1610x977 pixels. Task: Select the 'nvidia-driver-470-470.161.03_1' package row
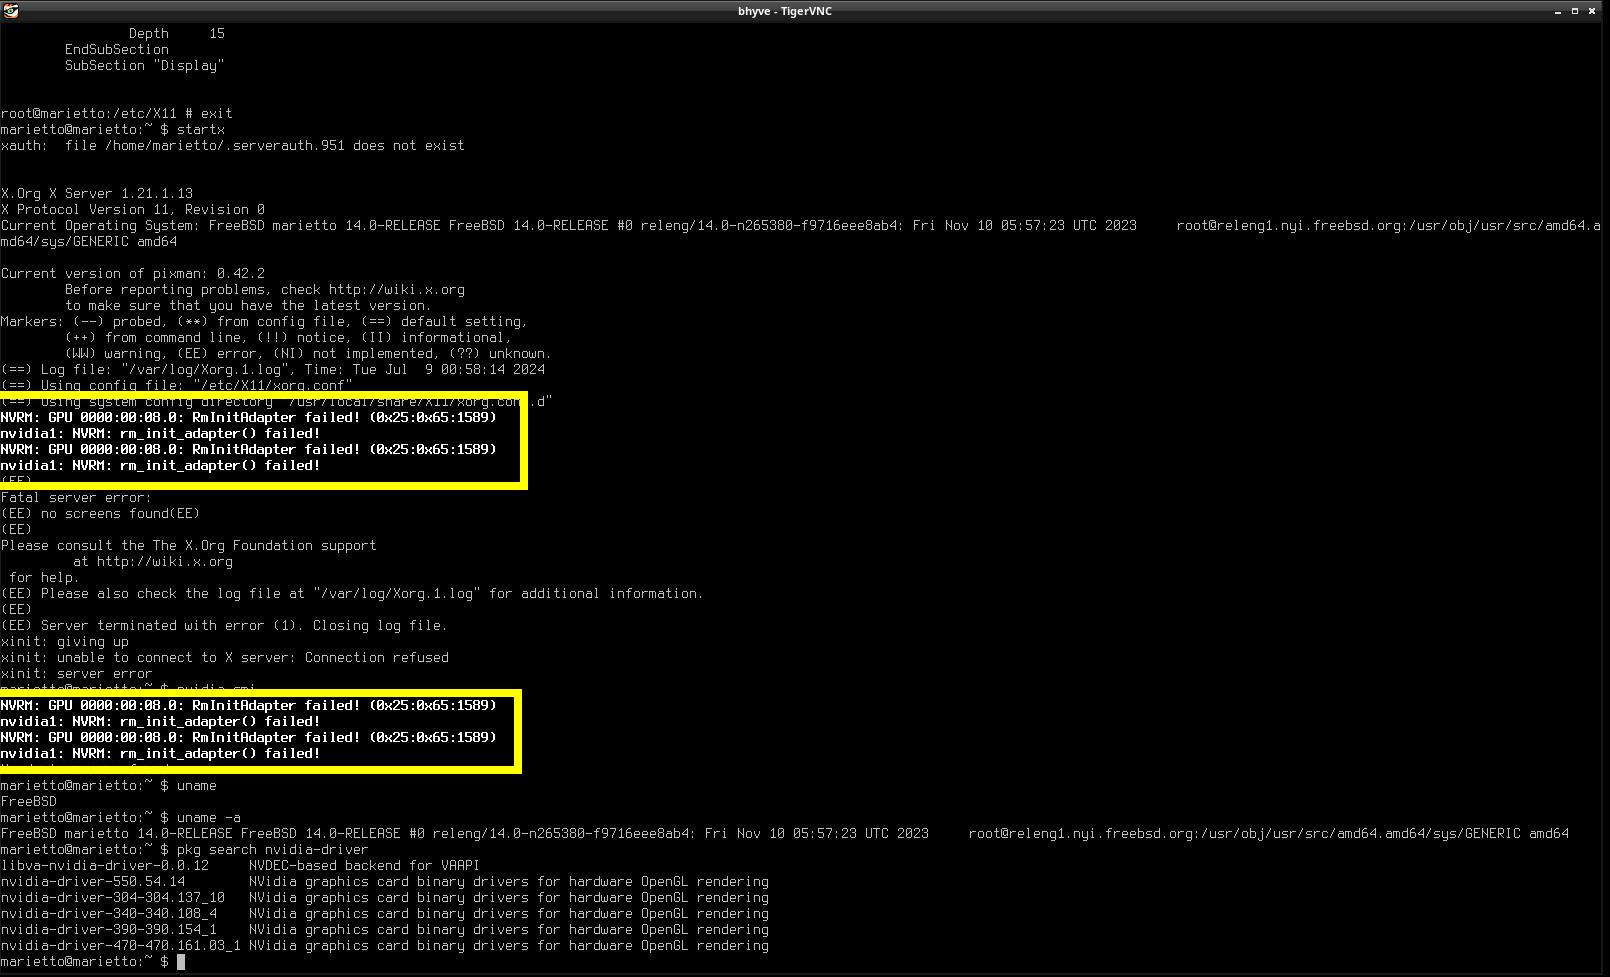(385, 946)
